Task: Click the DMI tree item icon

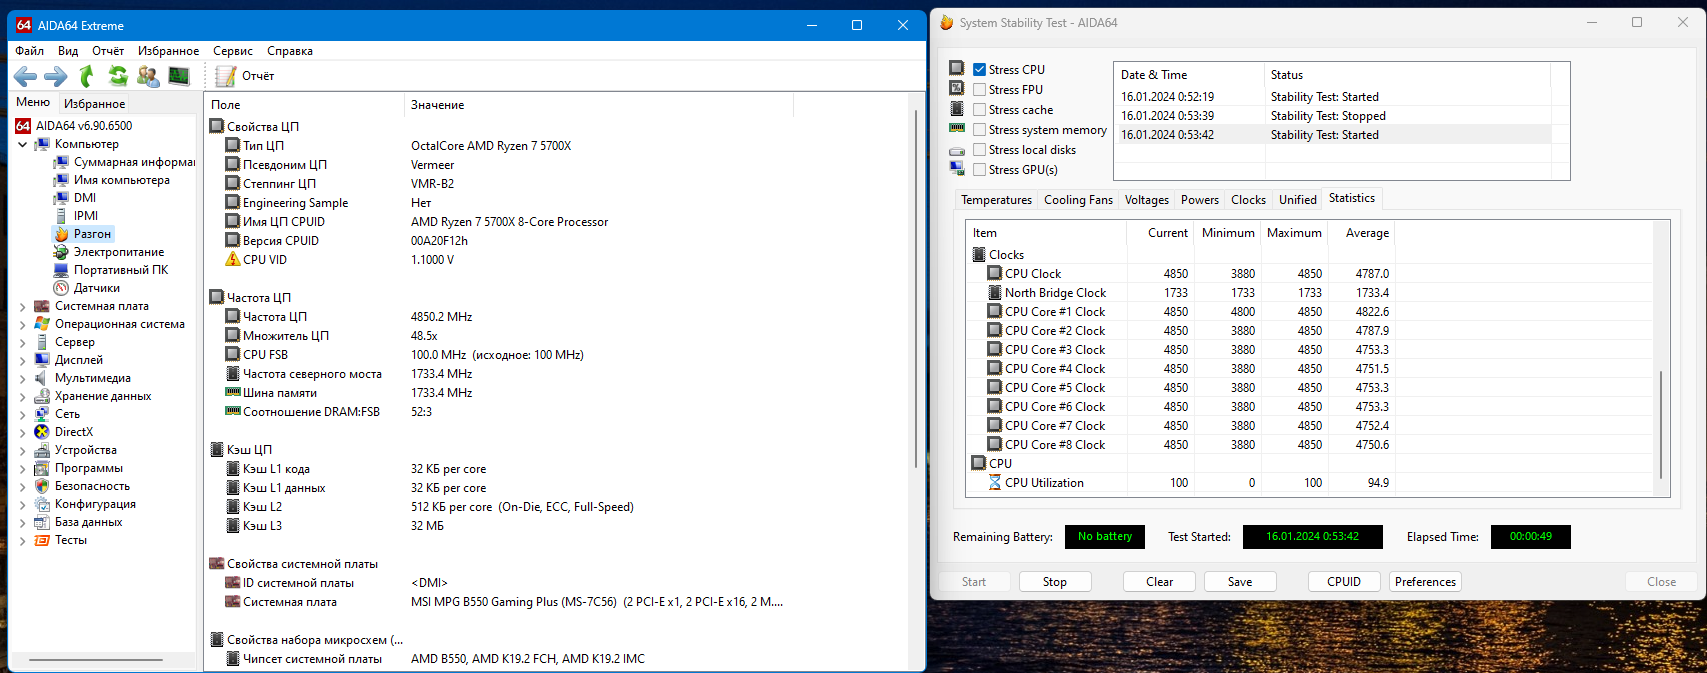Action: pyautogui.click(x=62, y=198)
